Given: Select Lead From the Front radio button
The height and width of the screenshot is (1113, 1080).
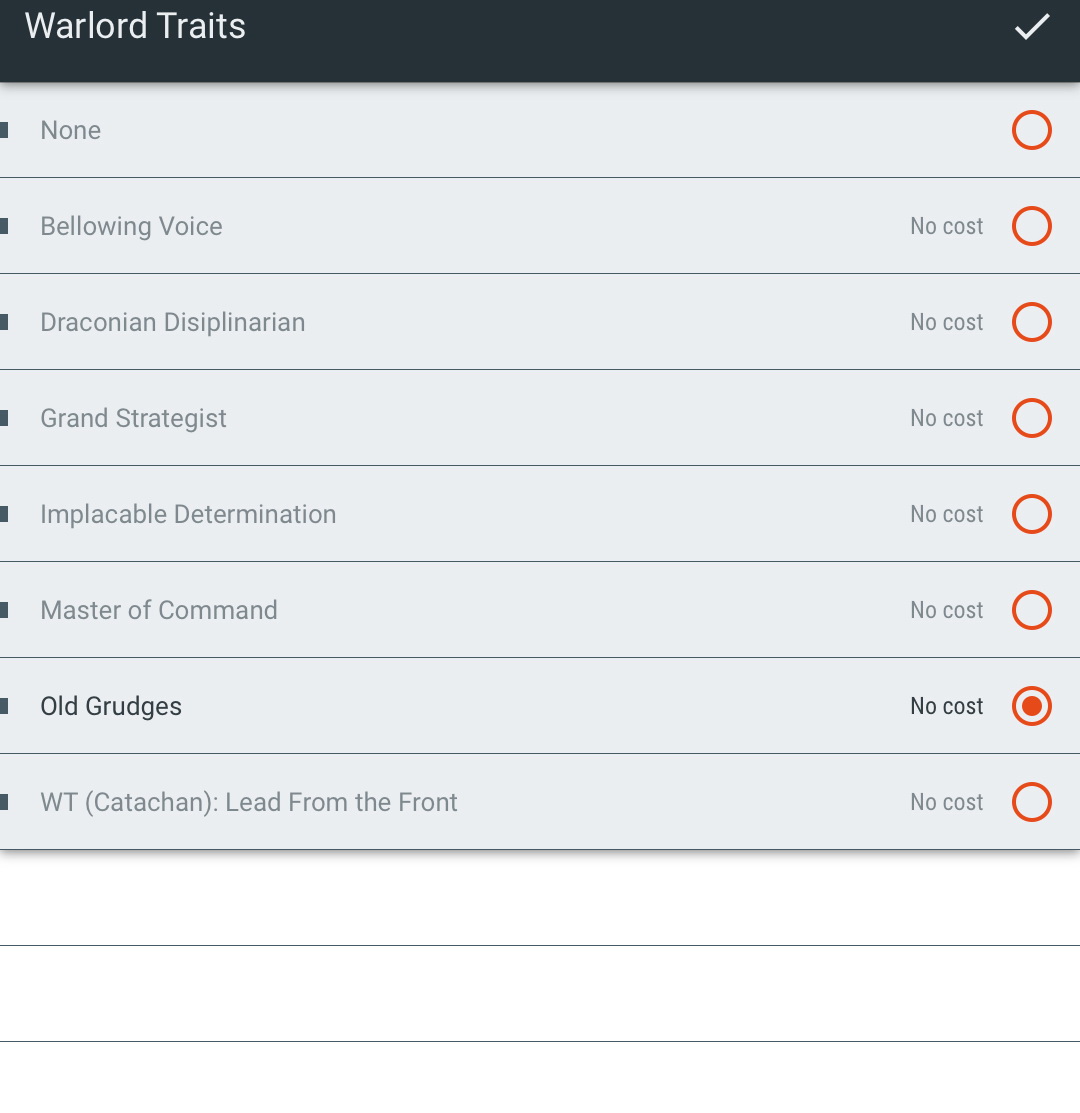Looking at the screenshot, I should pos(1031,802).
